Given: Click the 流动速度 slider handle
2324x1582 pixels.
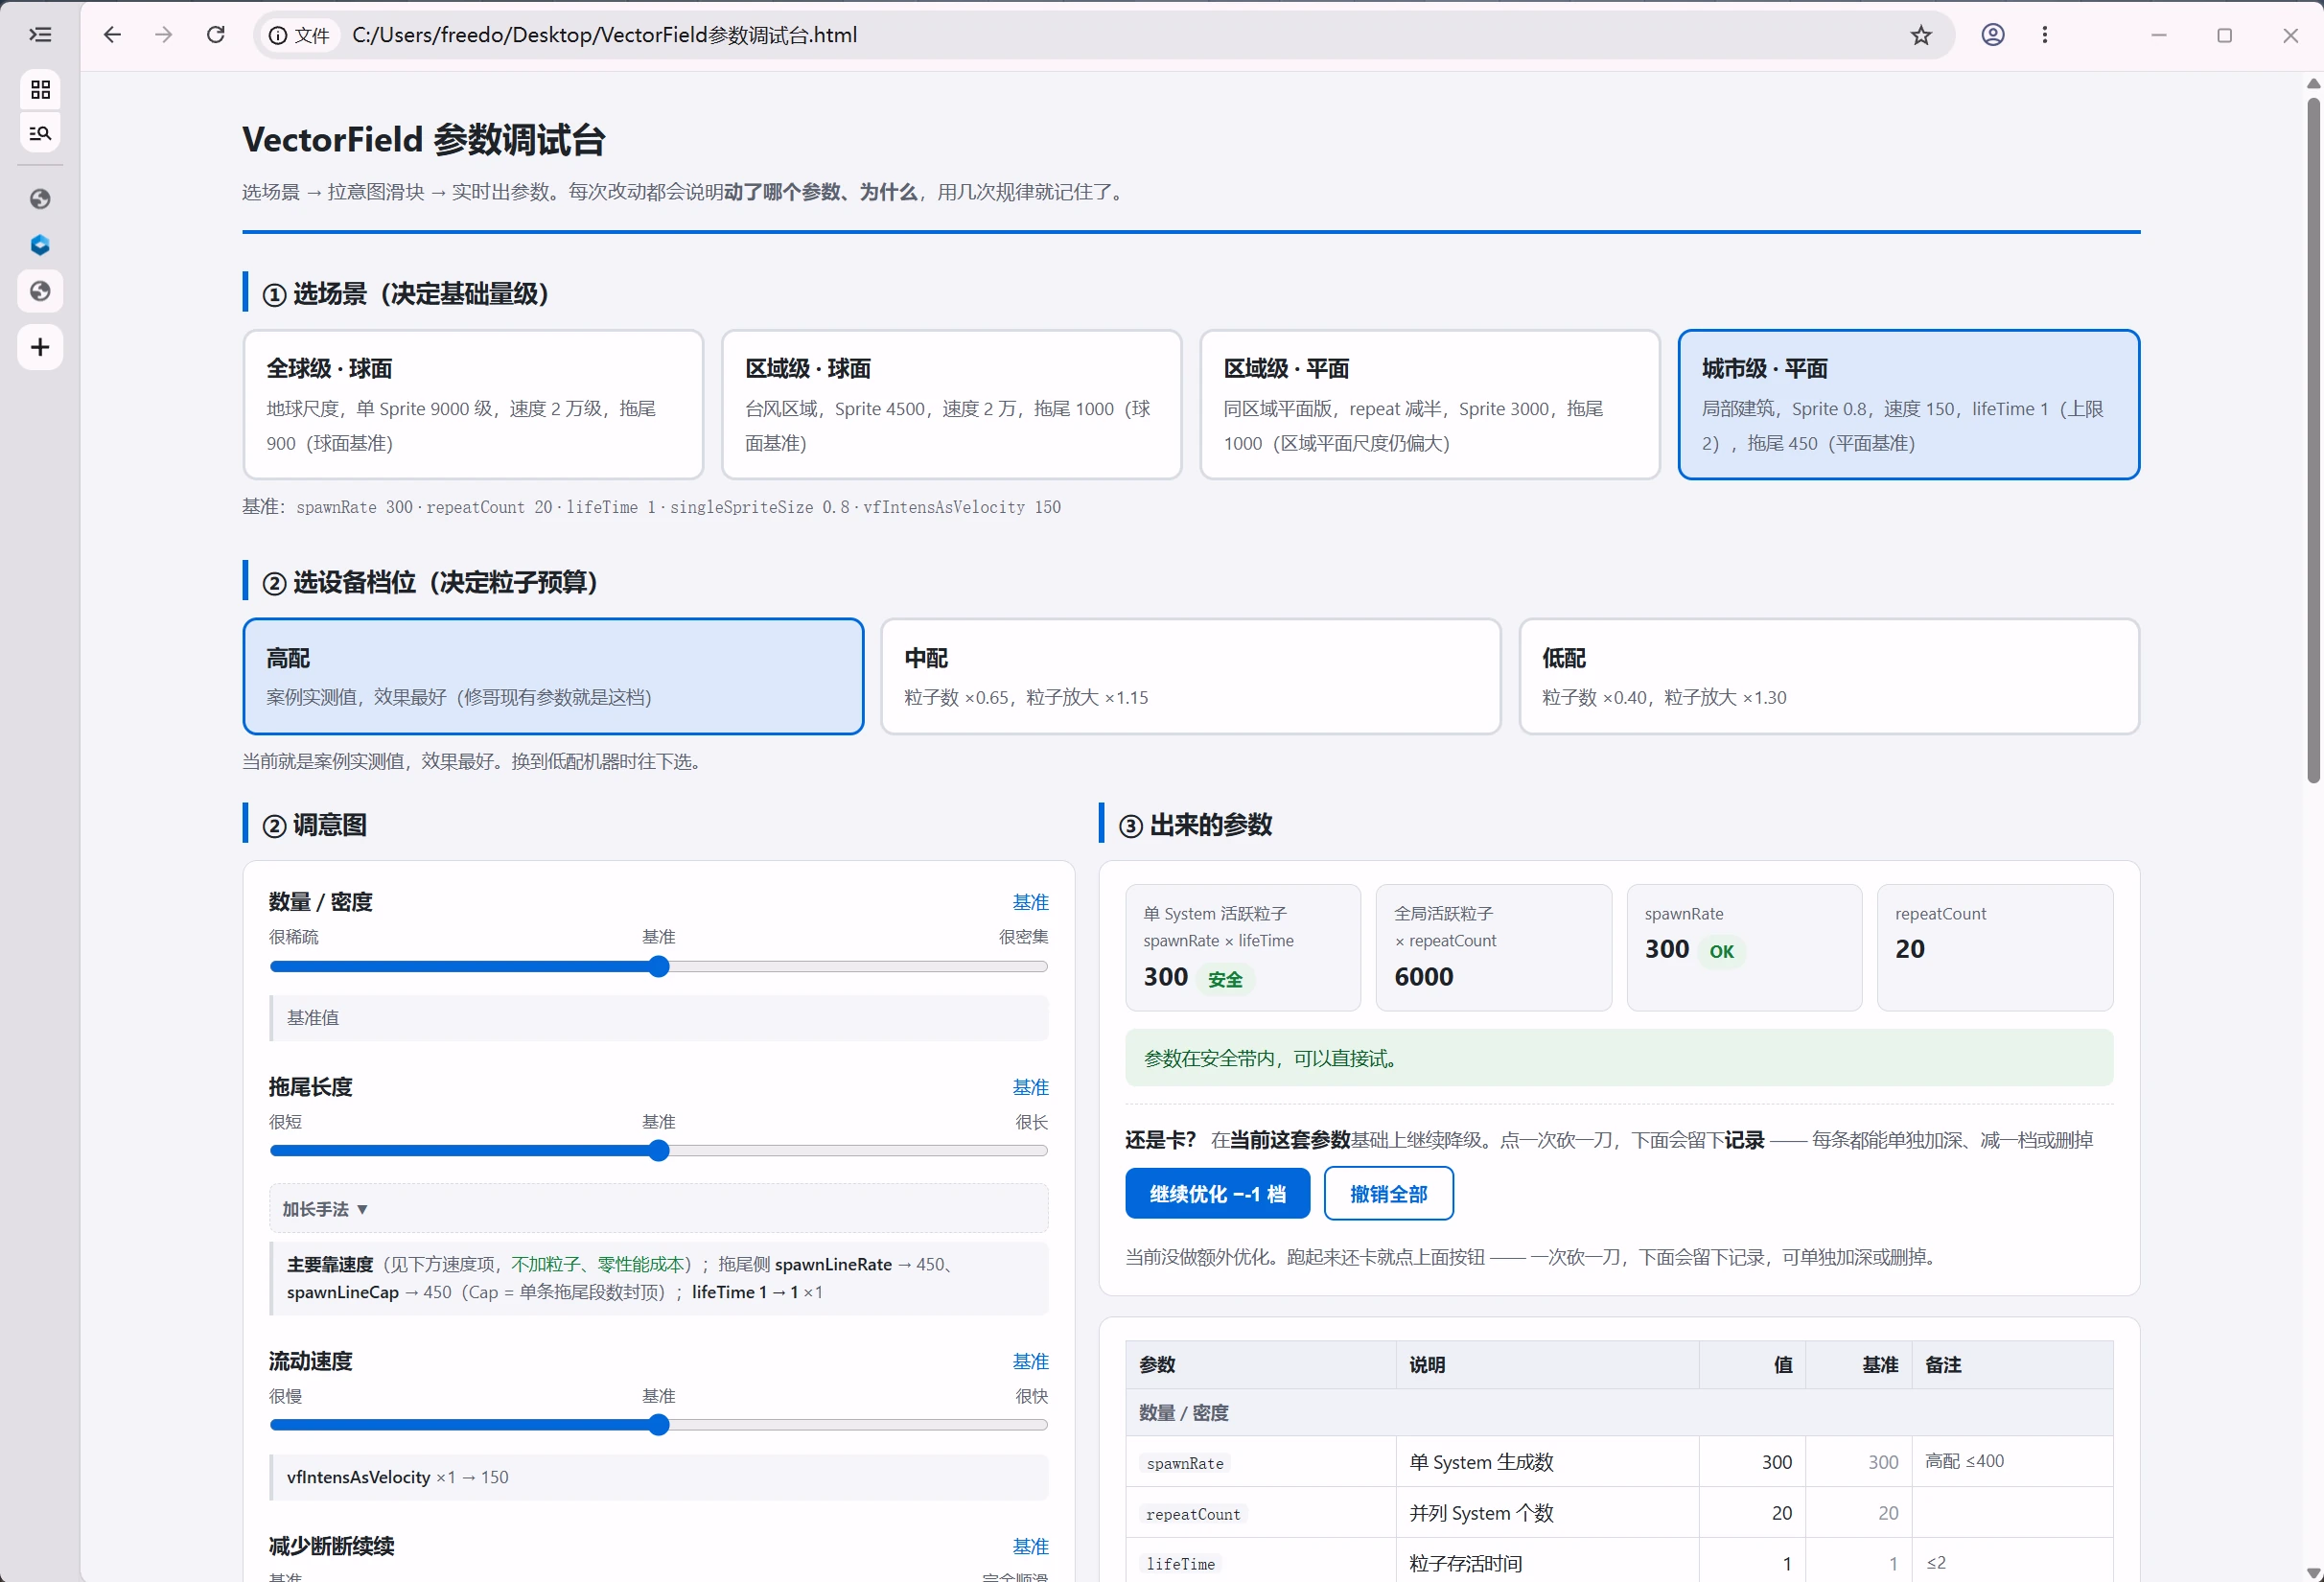Looking at the screenshot, I should click(x=658, y=1425).
